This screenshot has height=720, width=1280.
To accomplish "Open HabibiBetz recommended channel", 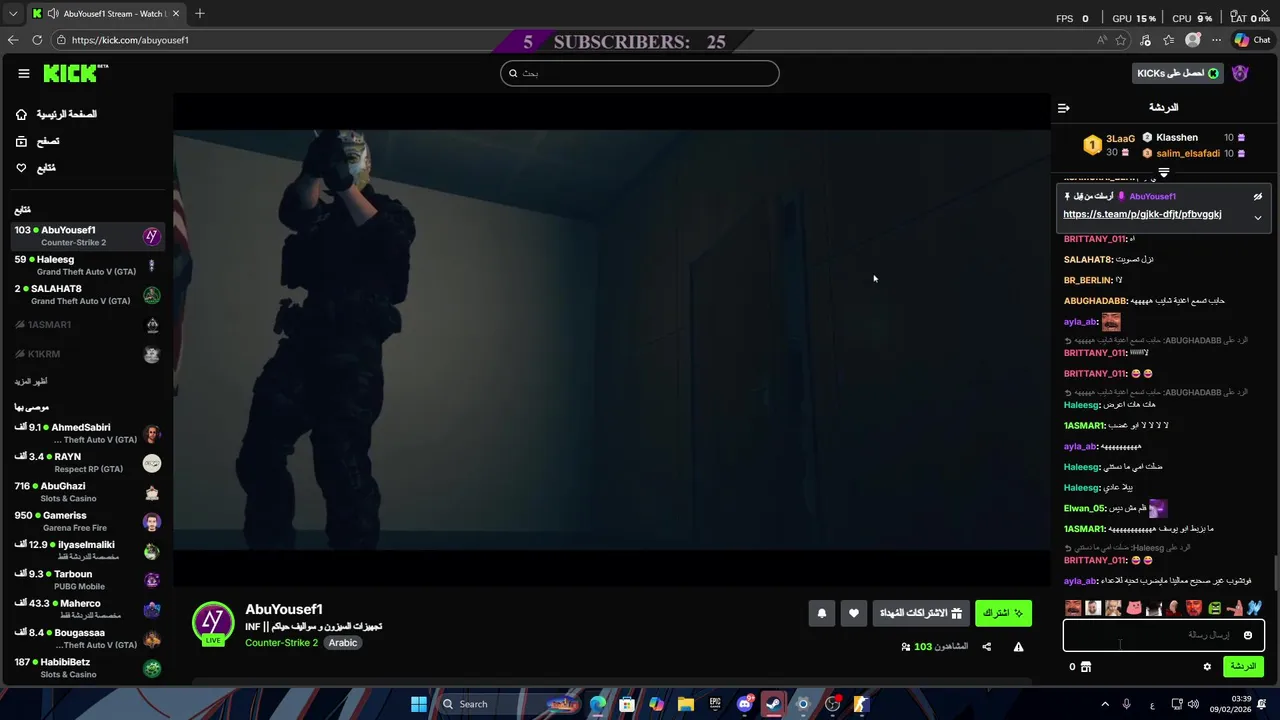I will point(87,667).
